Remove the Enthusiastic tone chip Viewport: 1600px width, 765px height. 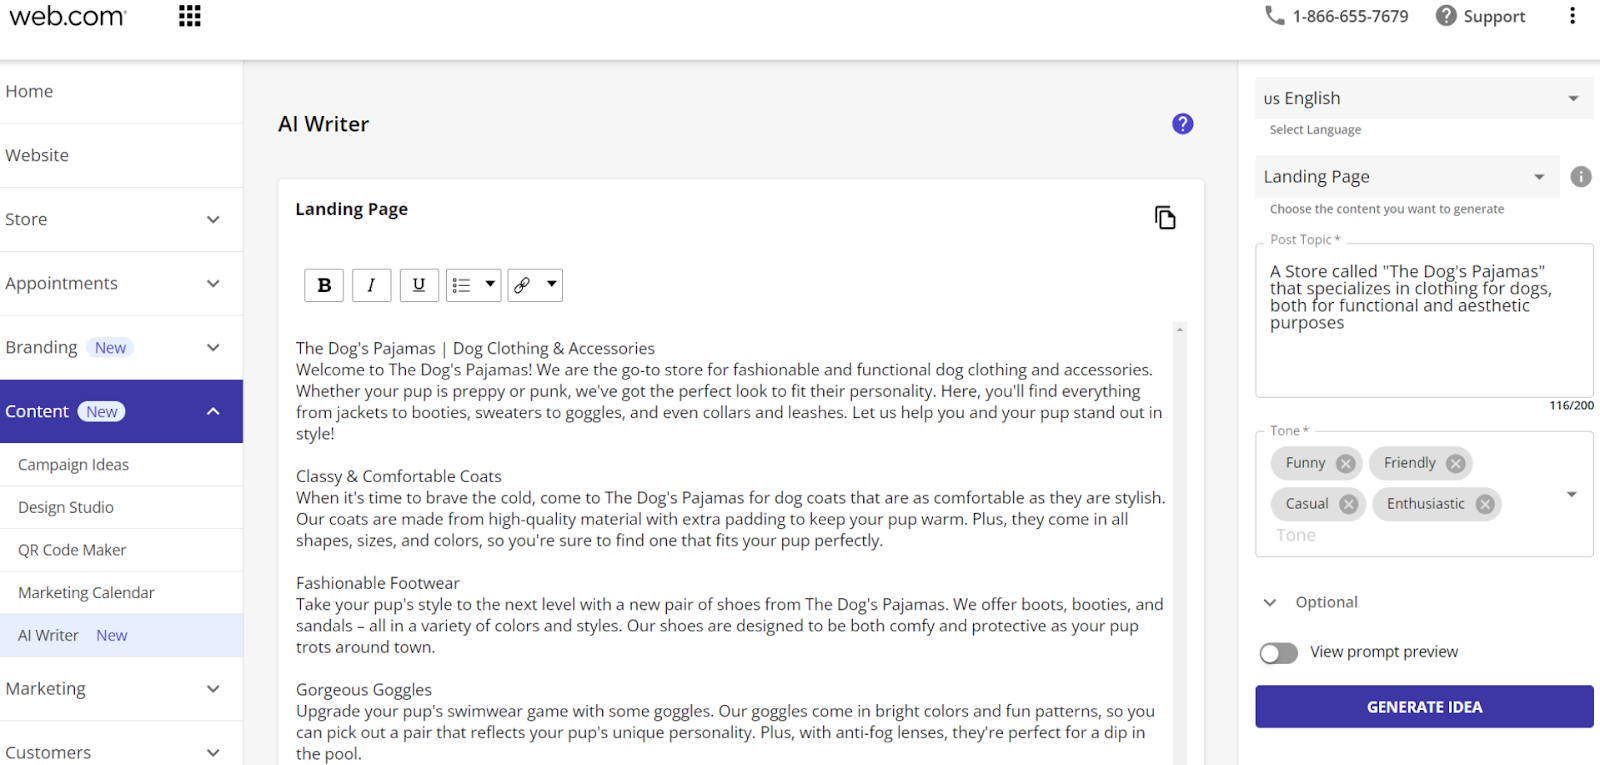tap(1486, 504)
